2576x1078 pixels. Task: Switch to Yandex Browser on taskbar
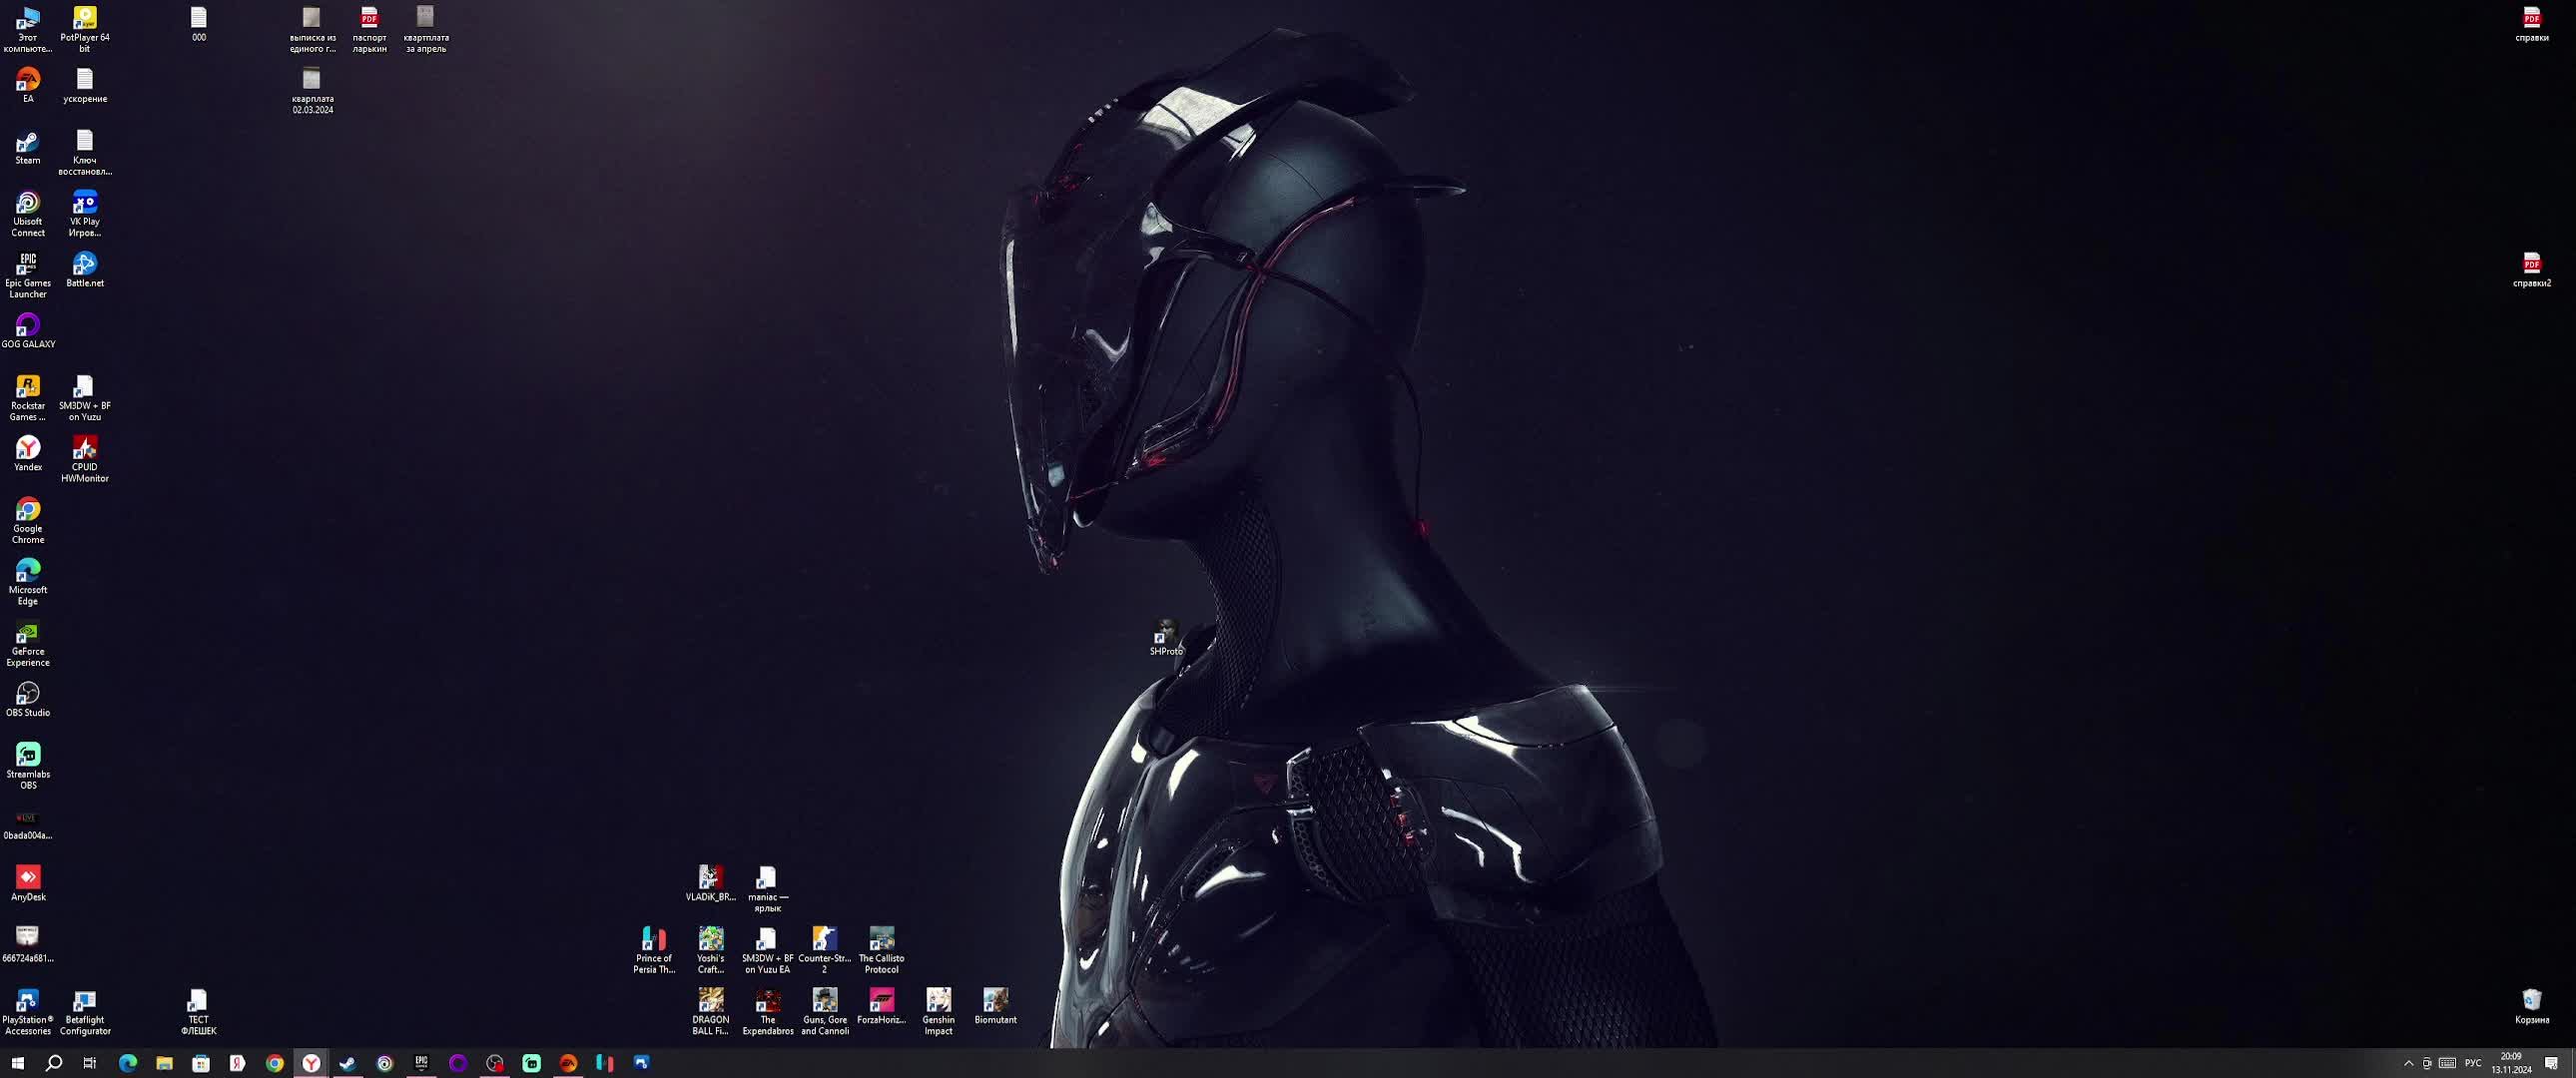point(311,1063)
